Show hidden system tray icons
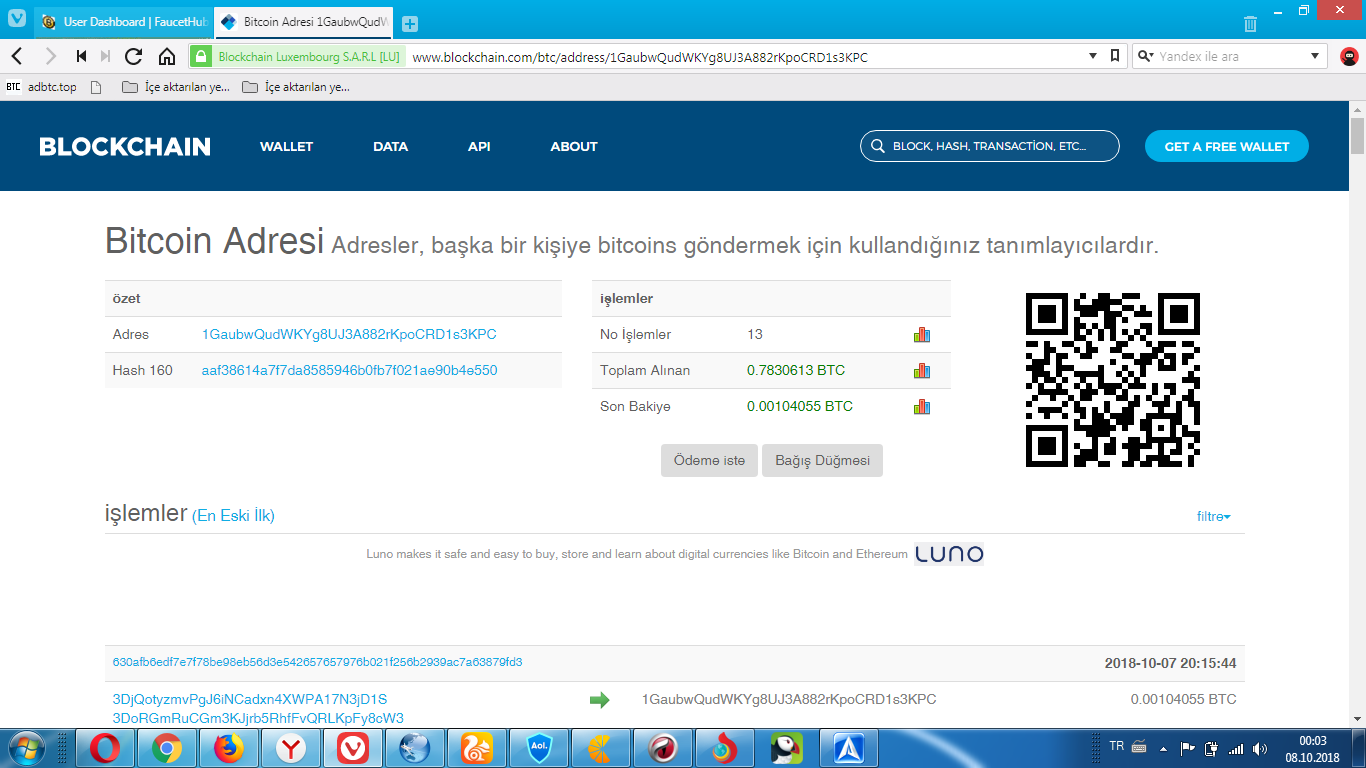Viewport: 1366px width, 768px height. [1163, 748]
